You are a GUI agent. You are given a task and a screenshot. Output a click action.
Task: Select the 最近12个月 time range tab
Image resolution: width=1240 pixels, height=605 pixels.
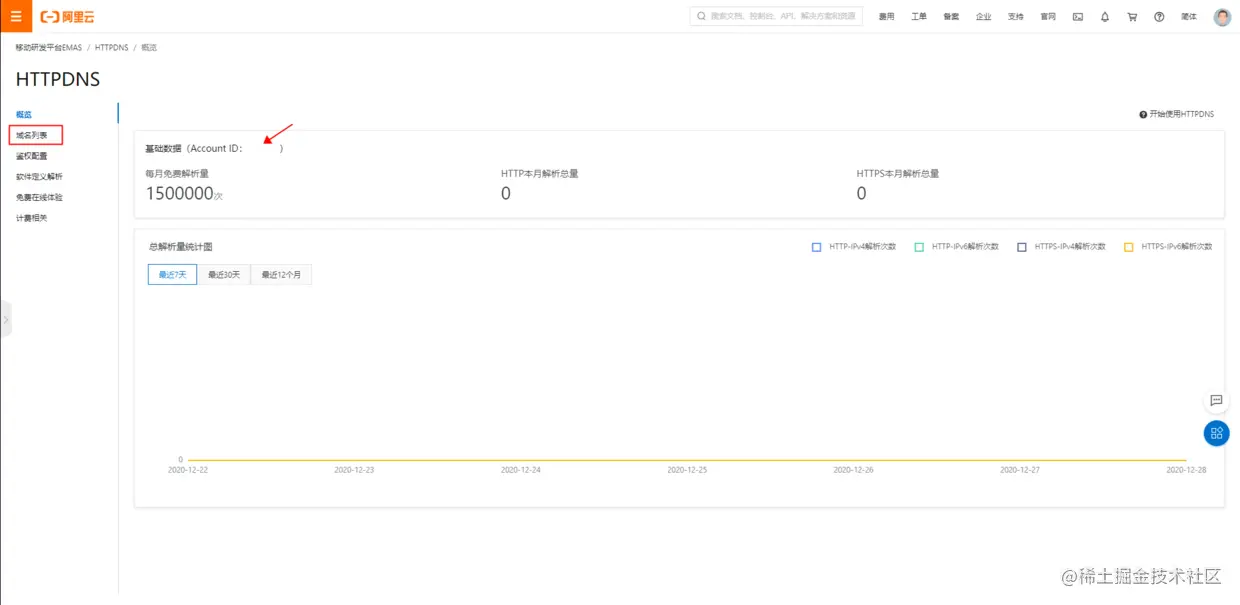click(281, 274)
